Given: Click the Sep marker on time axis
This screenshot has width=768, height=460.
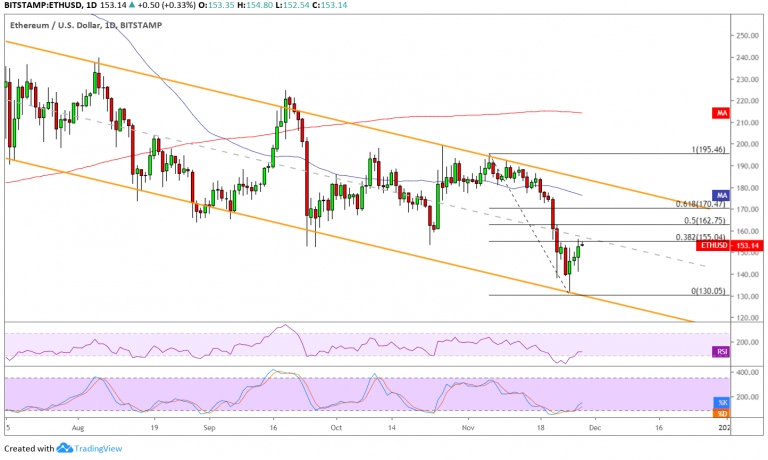Looking at the screenshot, I should [x=209, y=425].
